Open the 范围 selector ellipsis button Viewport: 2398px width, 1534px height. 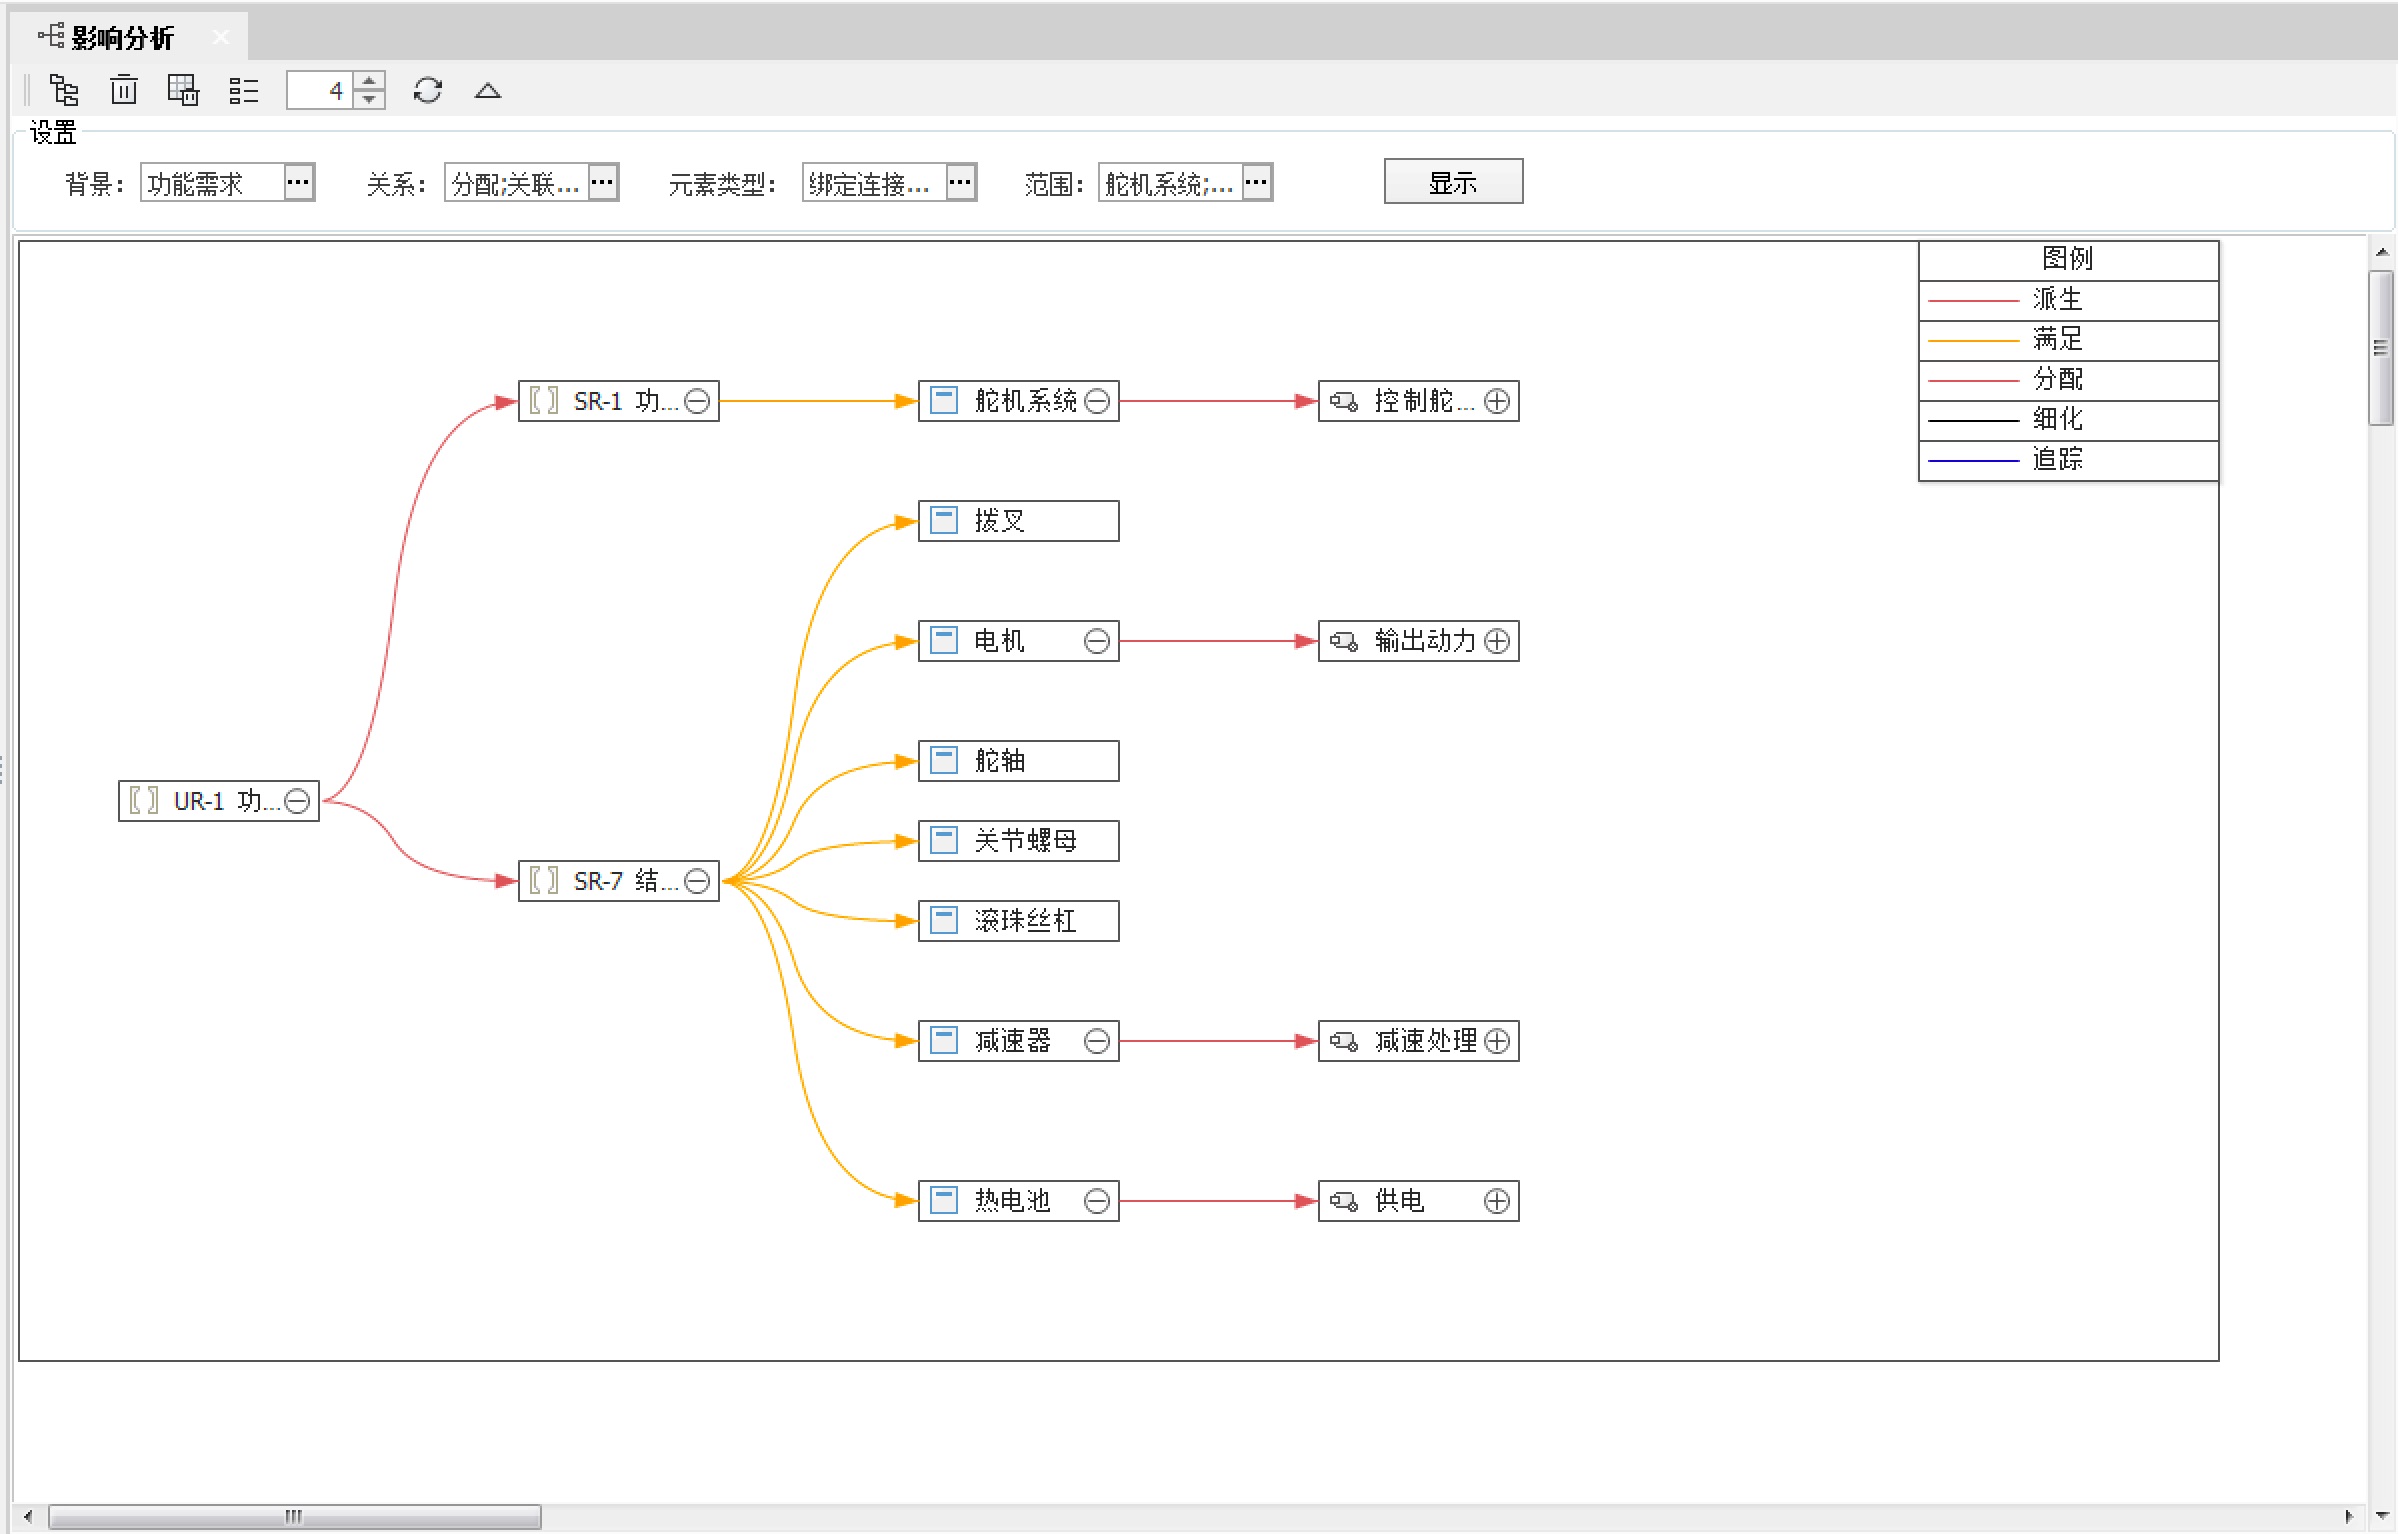[1256, 183]
